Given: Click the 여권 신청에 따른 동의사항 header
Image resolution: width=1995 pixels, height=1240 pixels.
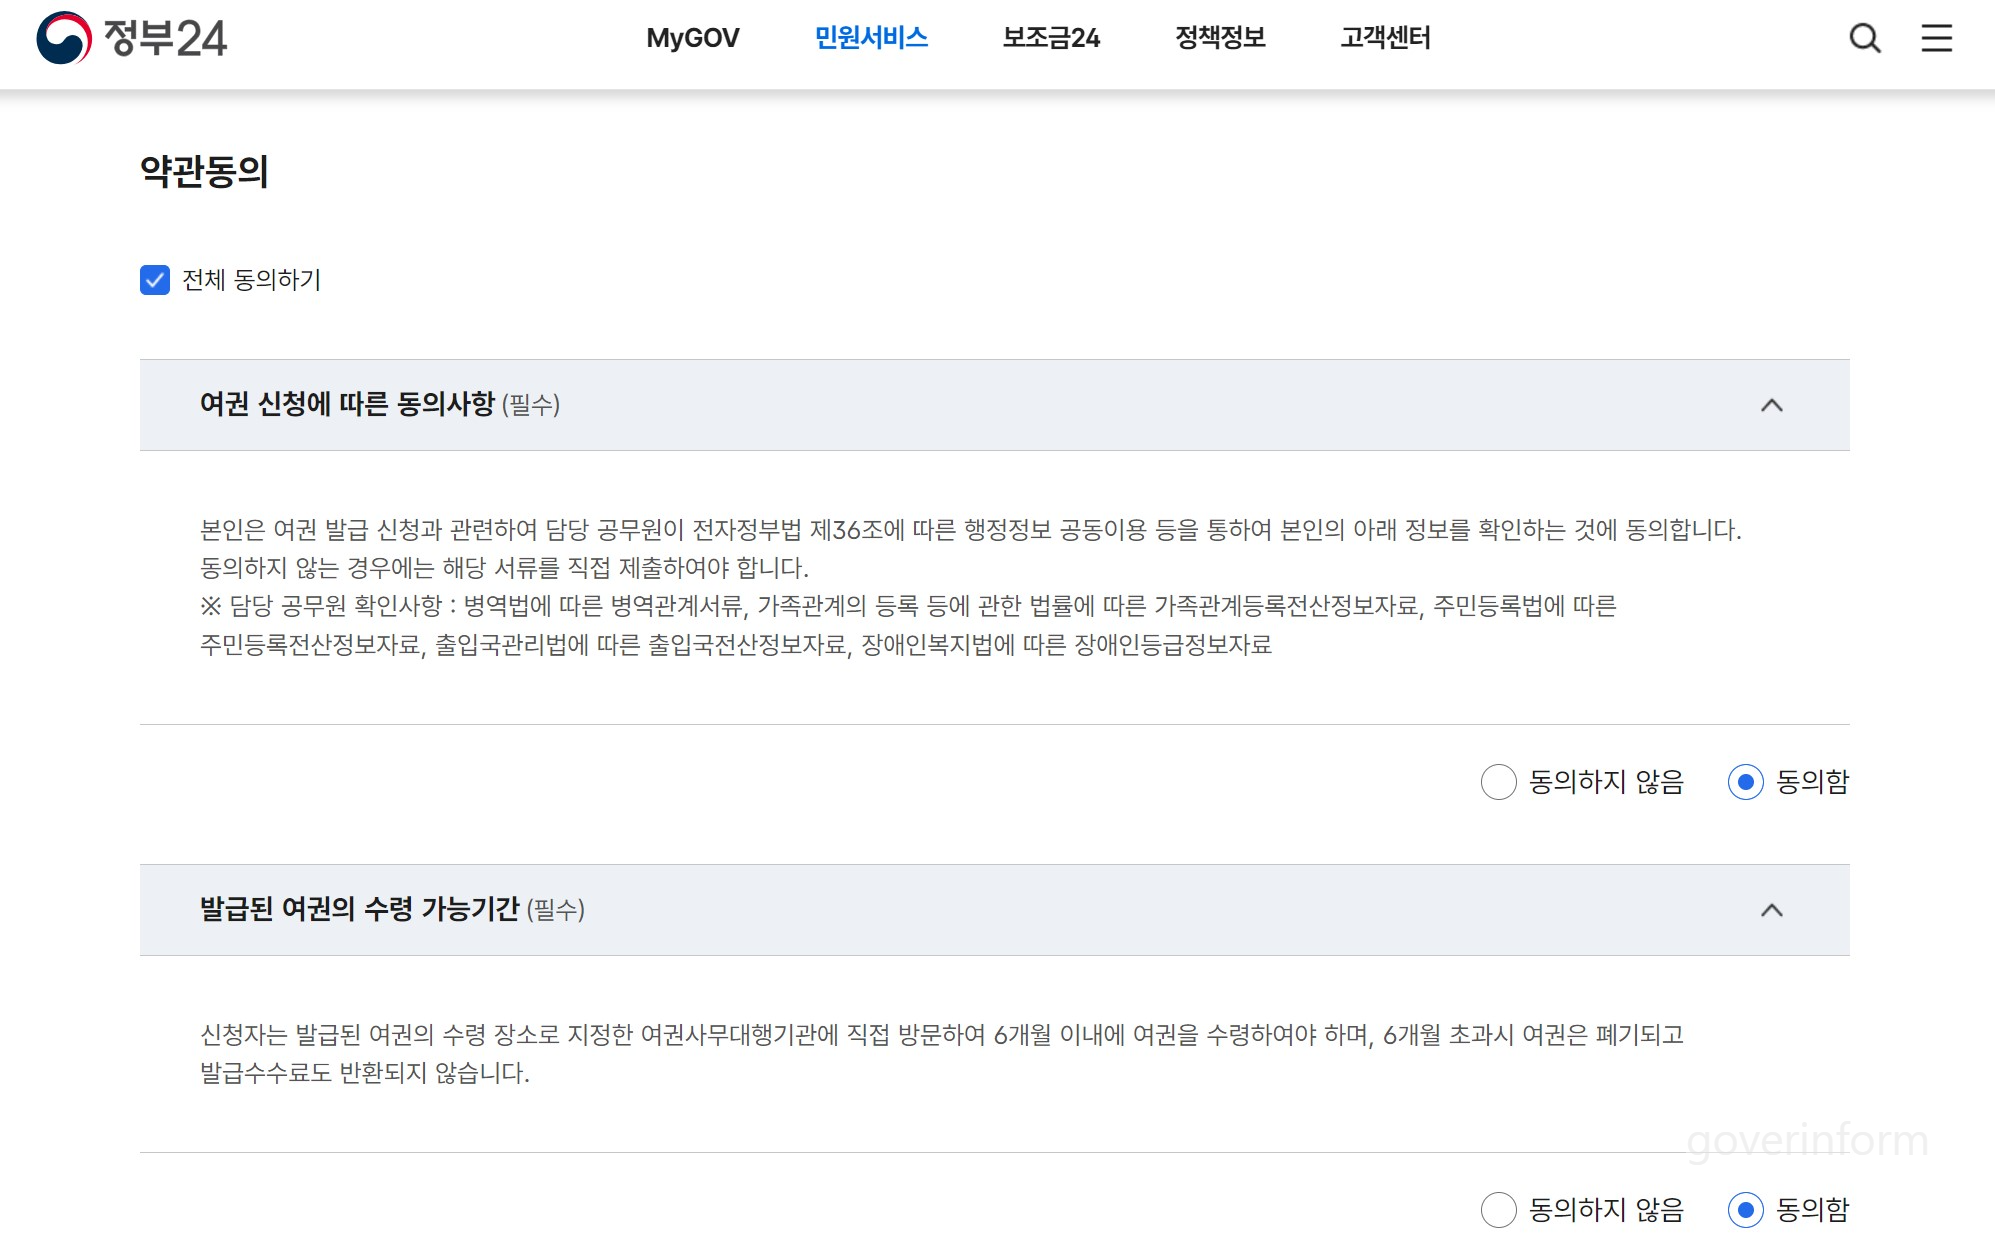Looking at the screenshot, I should tap(347, 404).
